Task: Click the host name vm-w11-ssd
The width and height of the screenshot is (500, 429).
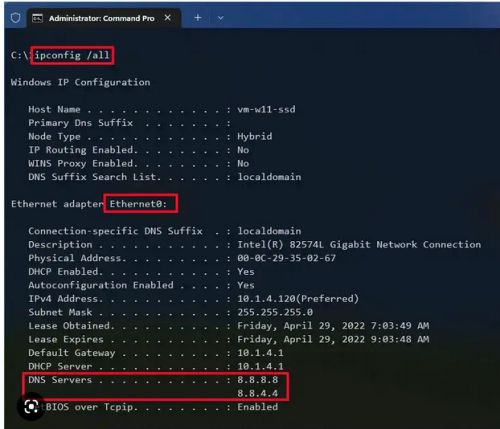Action: [266, 109]
